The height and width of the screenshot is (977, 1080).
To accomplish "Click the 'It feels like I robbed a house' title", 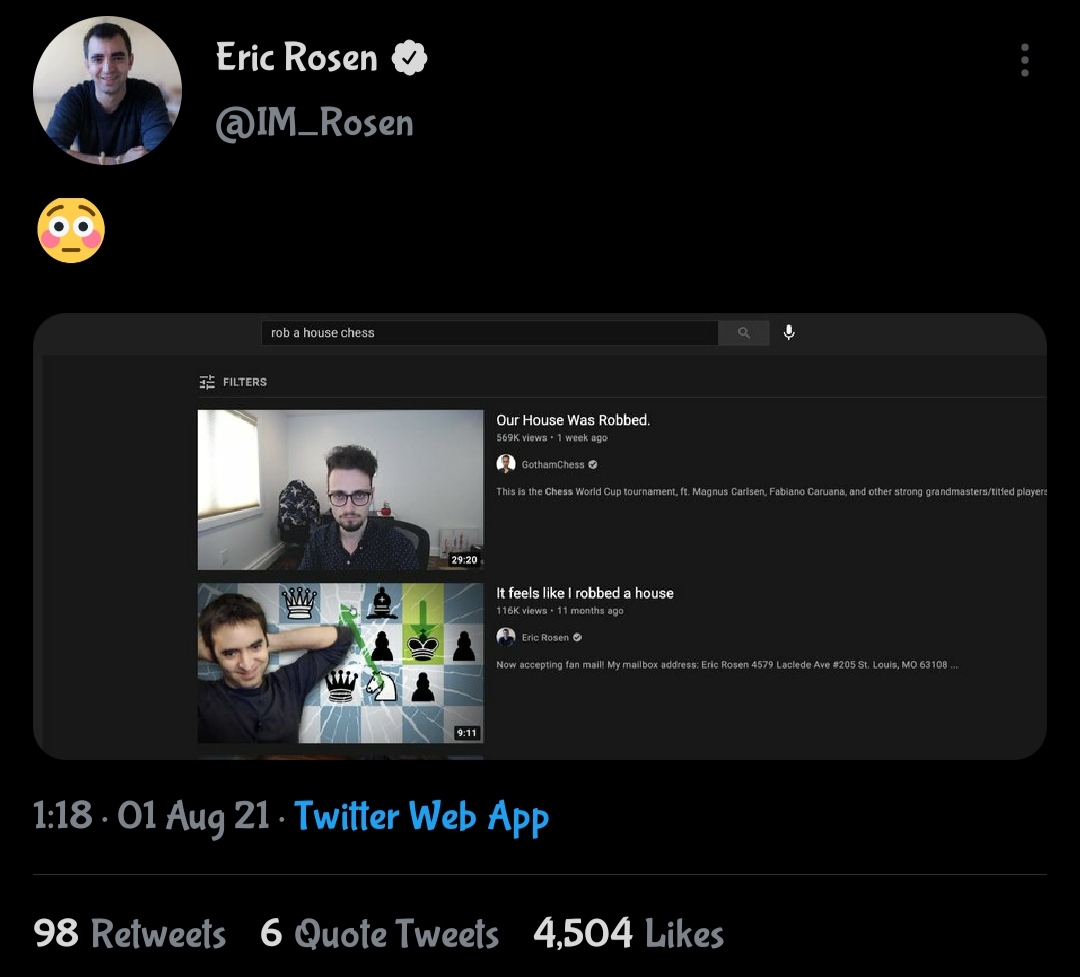I will click(585, 593).
